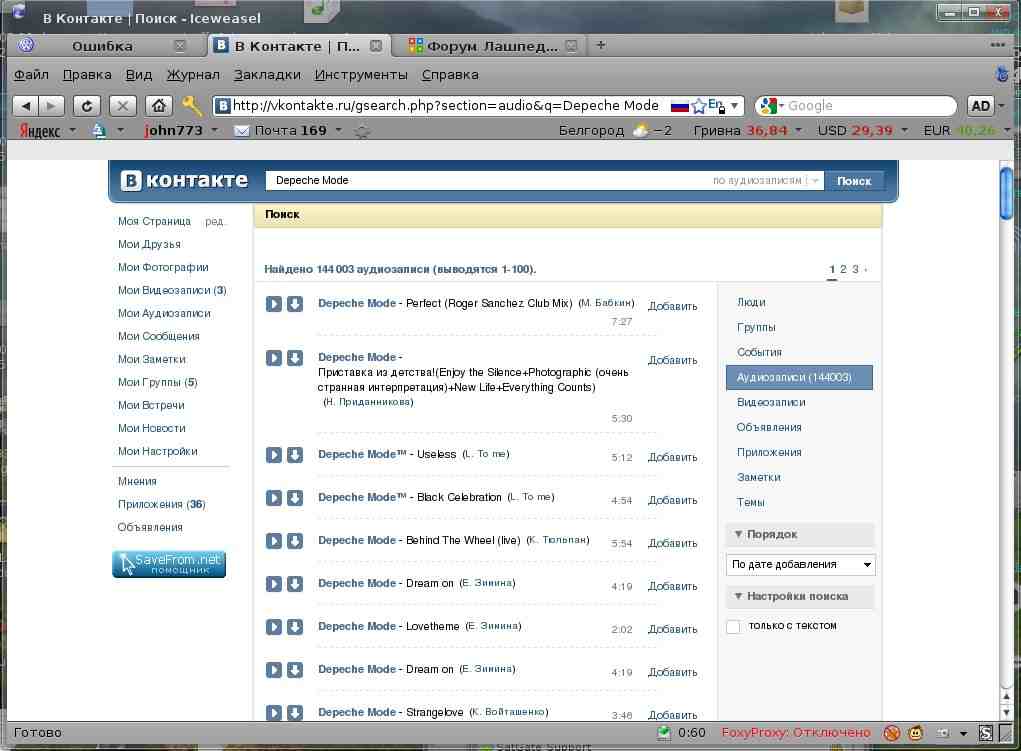Open the Журнал menu
This screenshot has width=1021, height=751.
[x=193, y=75]
